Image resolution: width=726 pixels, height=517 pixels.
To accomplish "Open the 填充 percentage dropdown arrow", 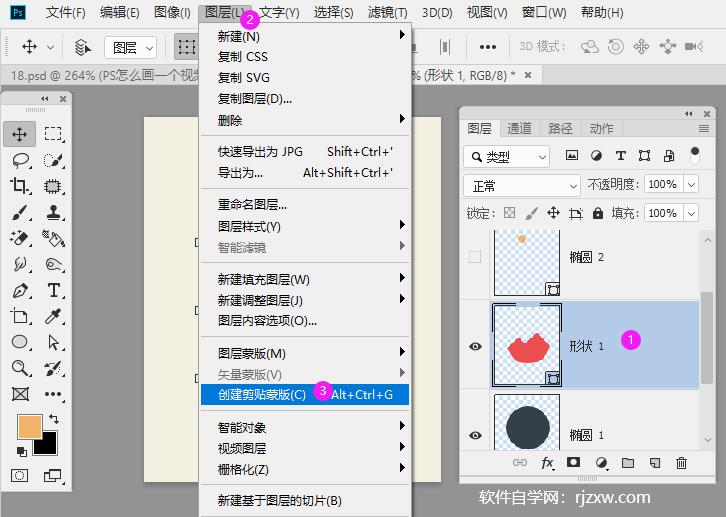I will pos(691,213).
